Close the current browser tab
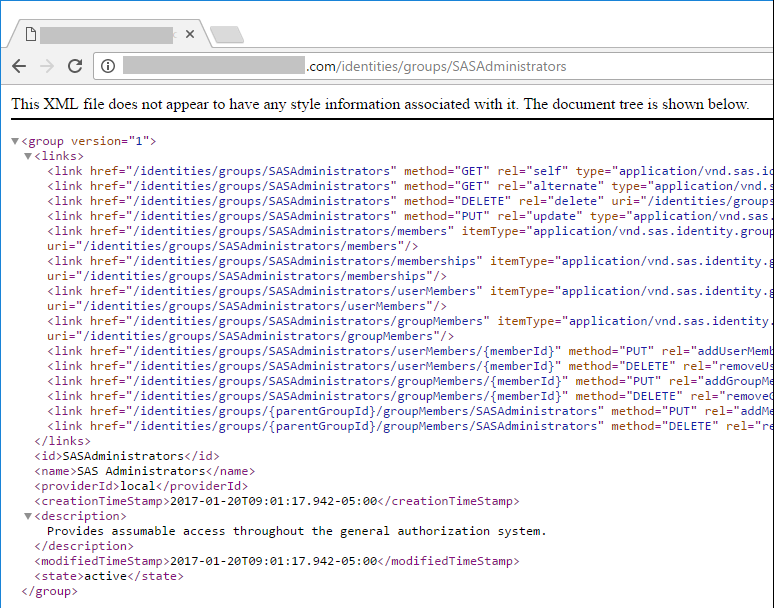 (190, 34)
